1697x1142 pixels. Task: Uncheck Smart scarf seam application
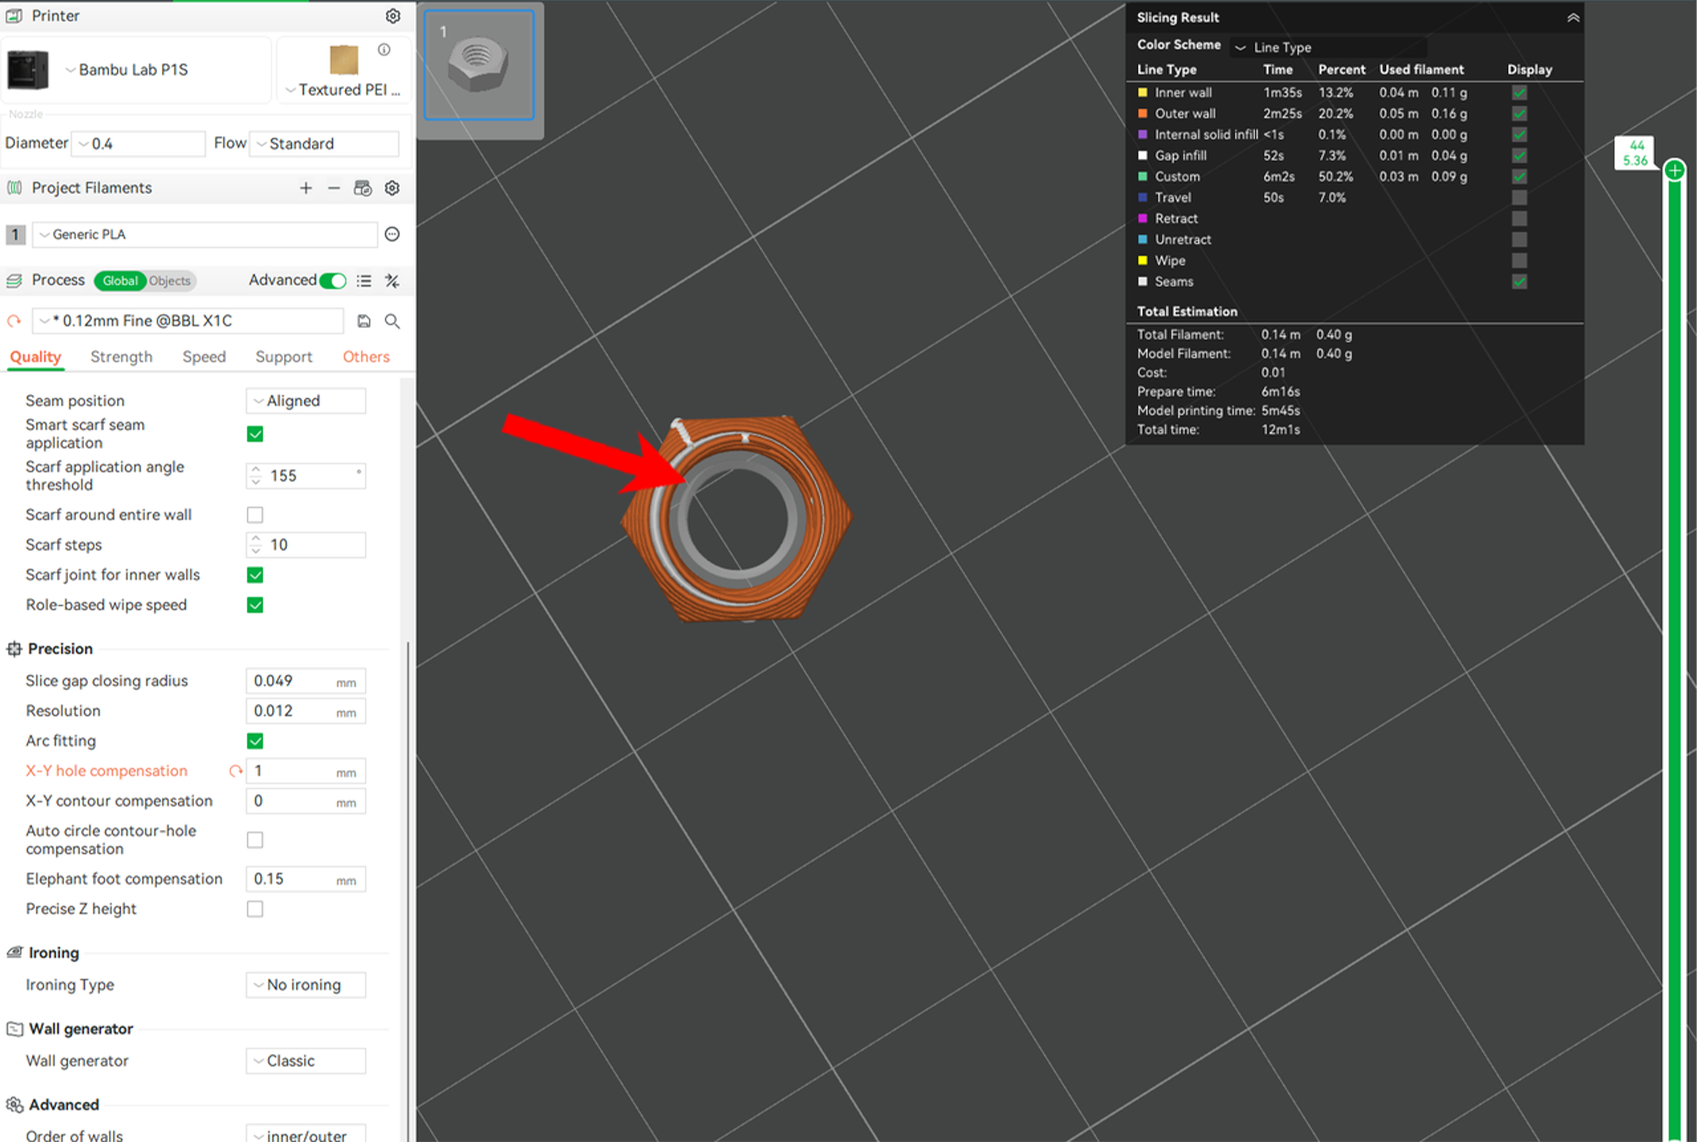(x=255, y=434)
